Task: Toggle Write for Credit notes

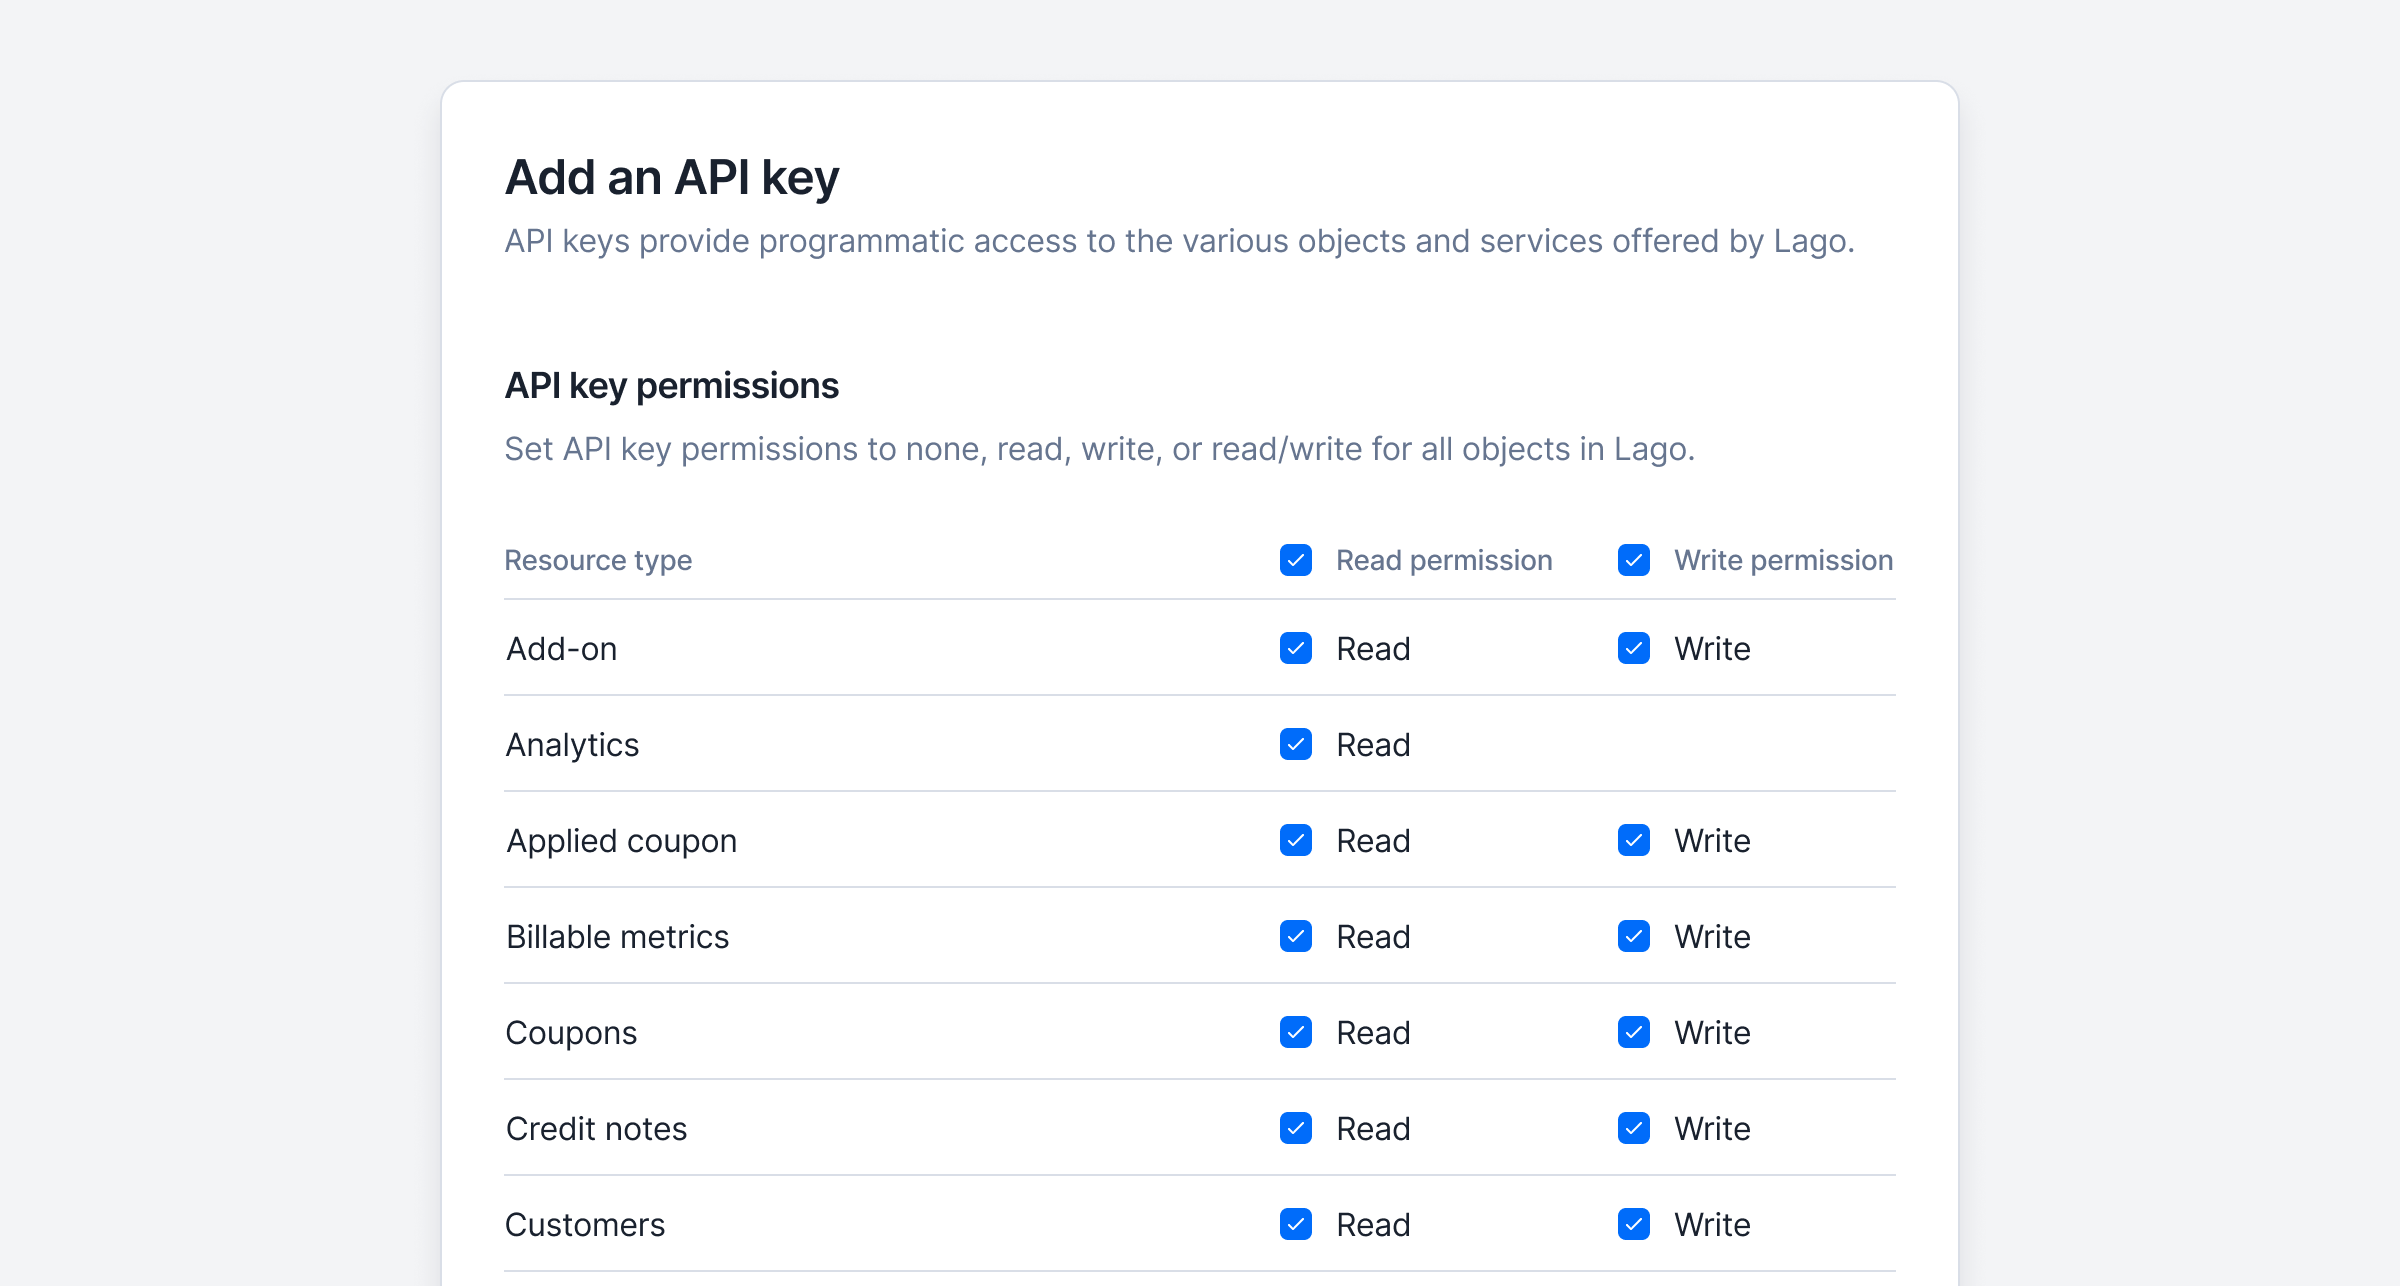Action: [x=1634, y=1128]
